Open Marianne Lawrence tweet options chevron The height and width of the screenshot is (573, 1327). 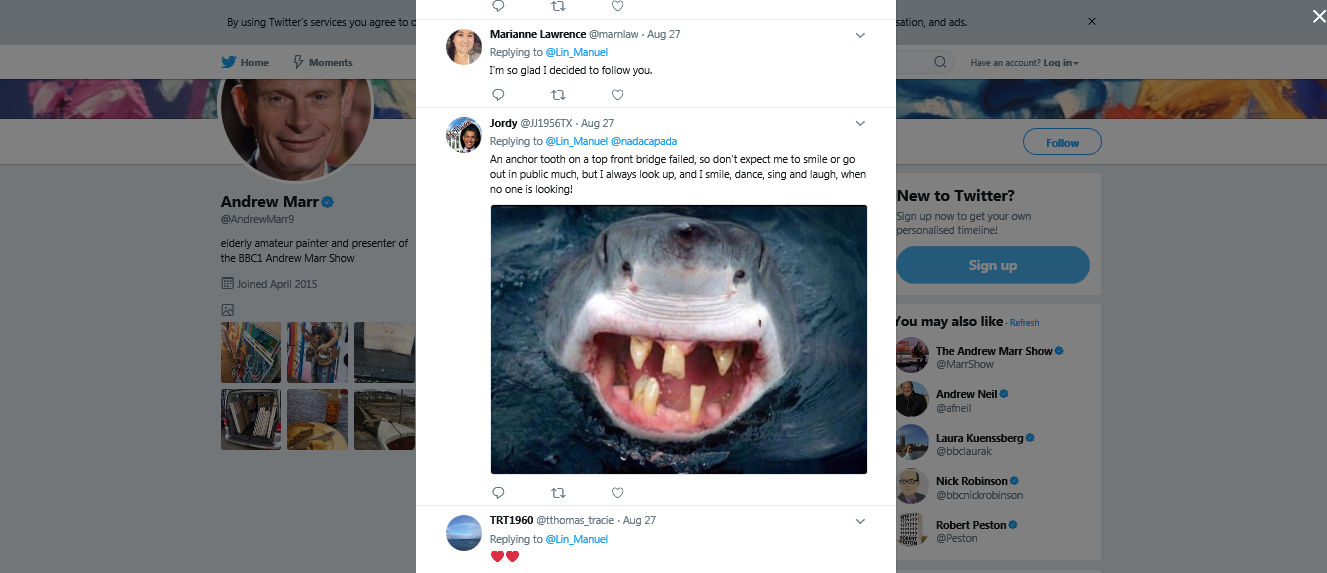pyautogui.click(x=860, y=35)
